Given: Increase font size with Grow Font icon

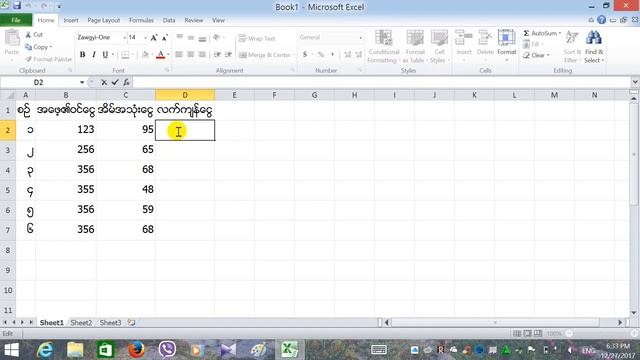Looking at the screenshot, I should [x=154, y=38].
